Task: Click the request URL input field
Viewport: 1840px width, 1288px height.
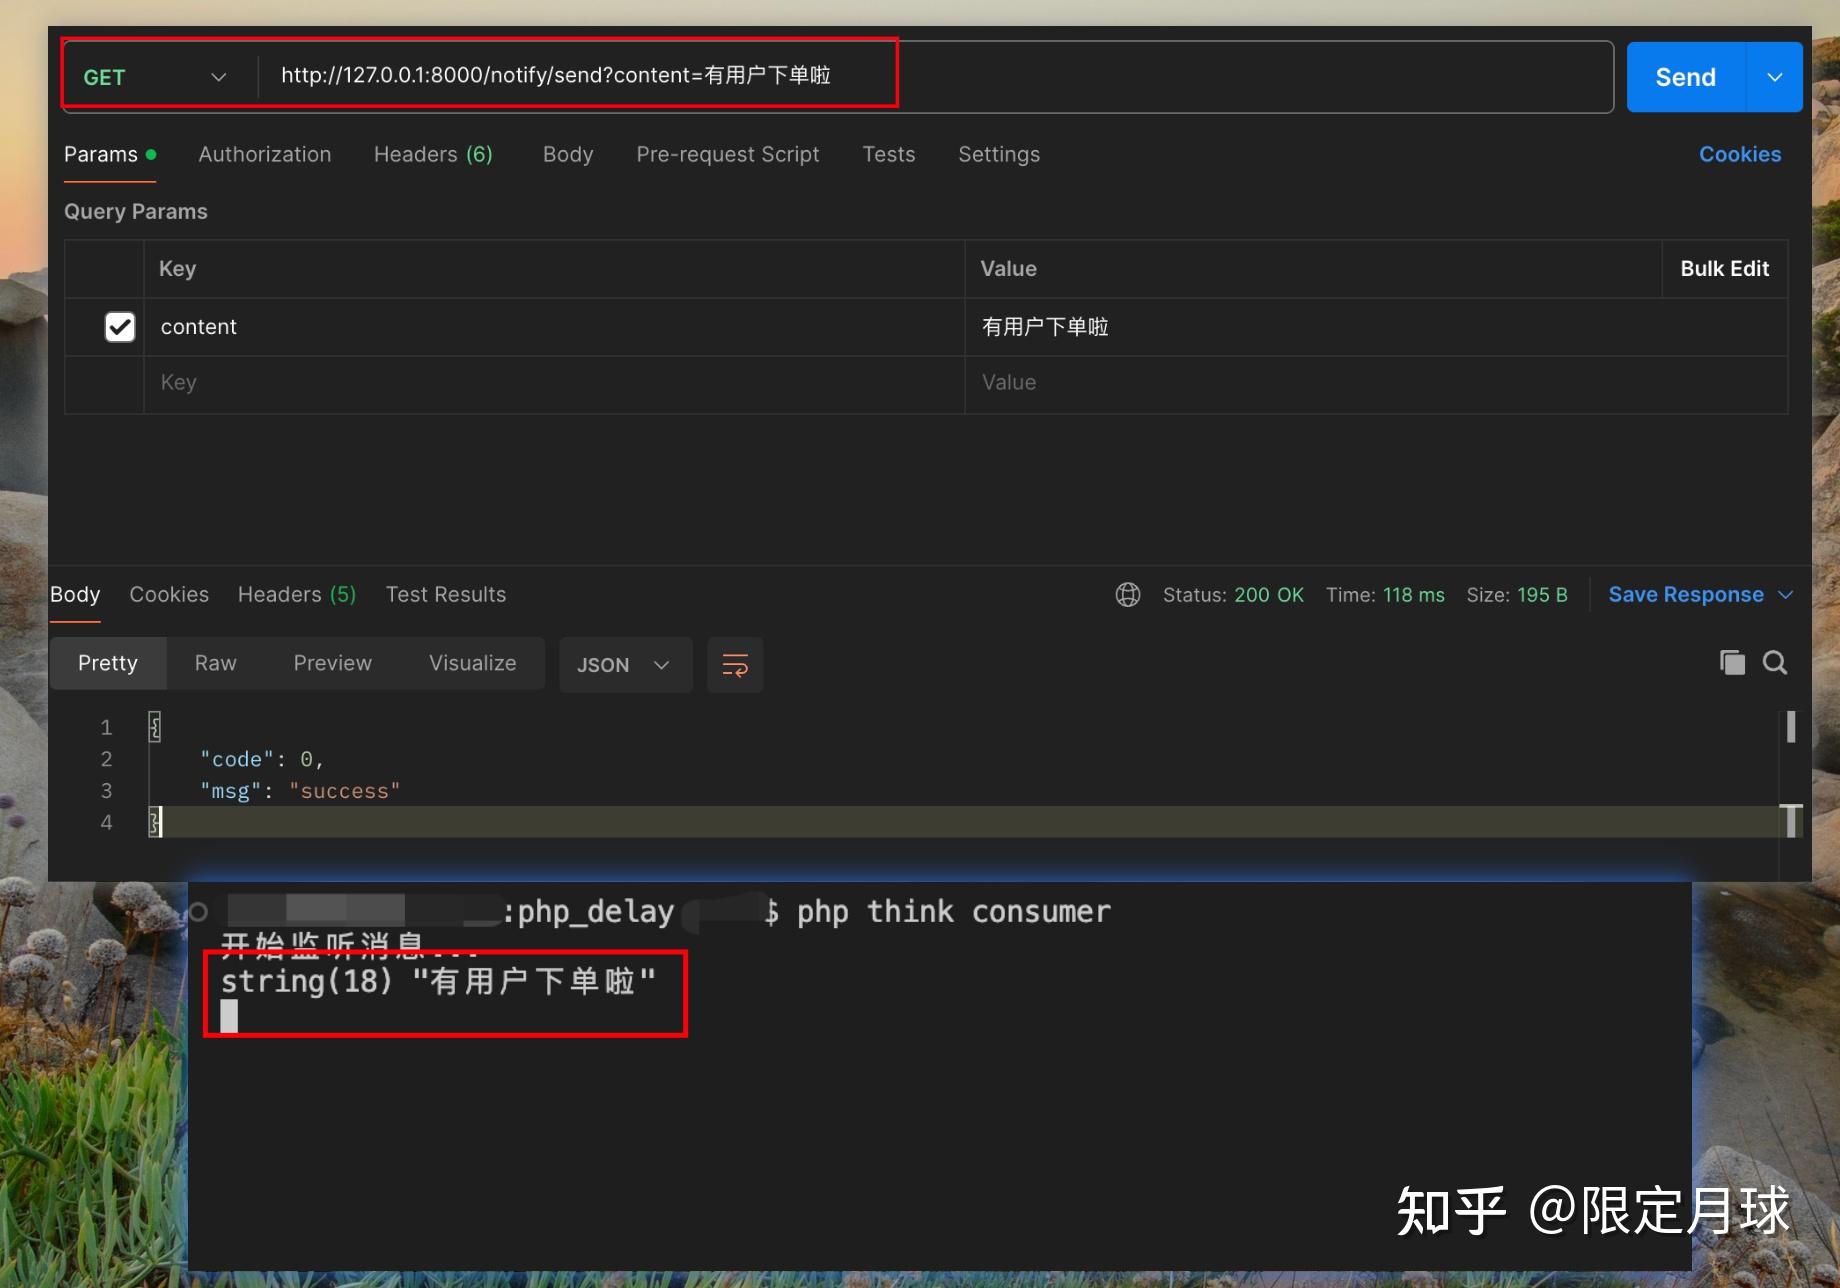Action: point(800,76)
